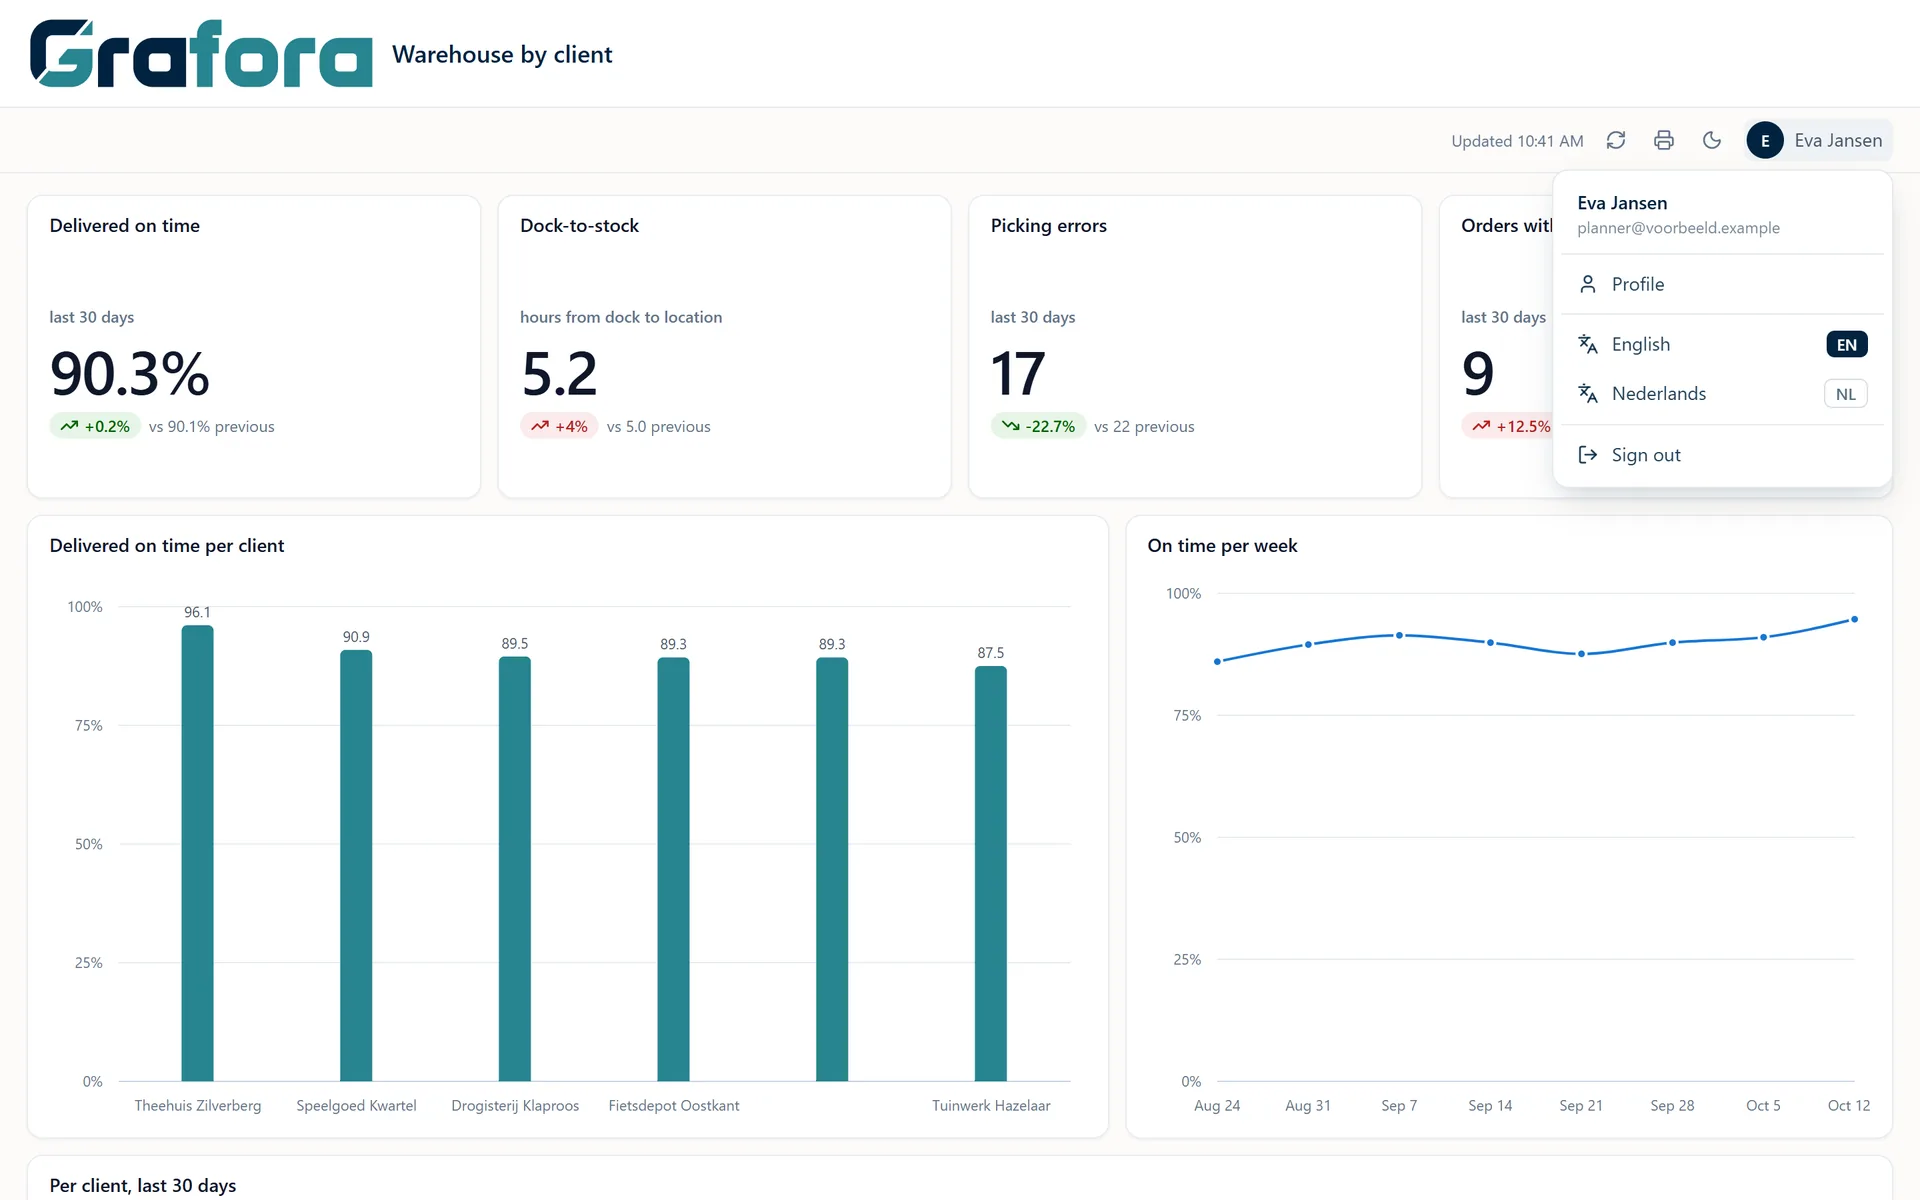This screenshot has width=1920, height=1200.
Task: Click the refresh data icon
Action: tap(1616, 141)
